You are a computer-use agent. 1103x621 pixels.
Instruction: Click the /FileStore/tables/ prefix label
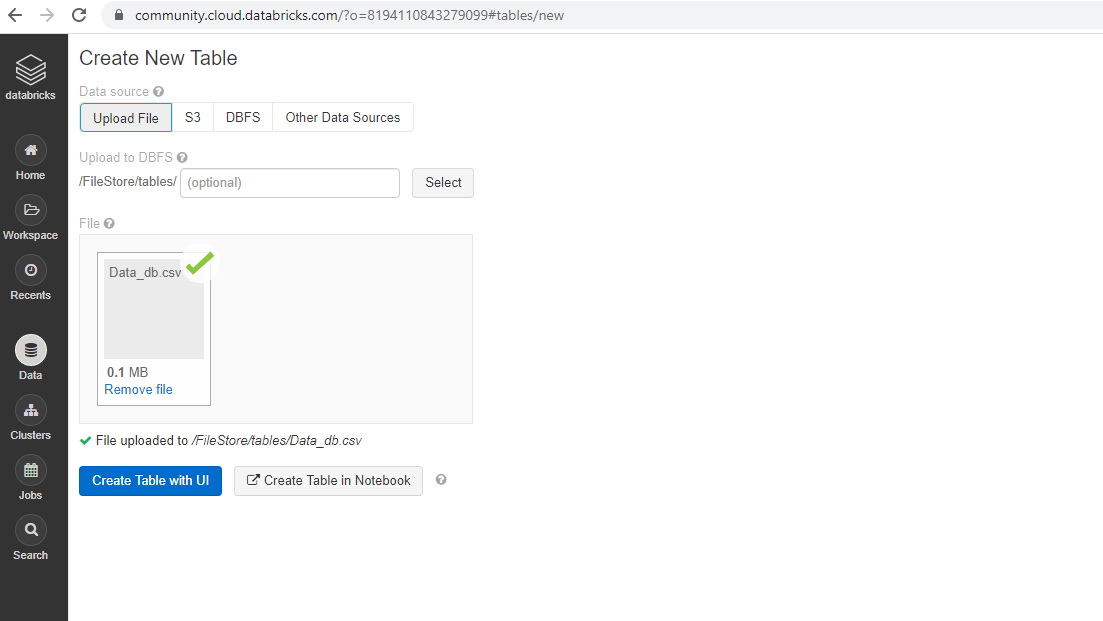click(x=128, y=181)
